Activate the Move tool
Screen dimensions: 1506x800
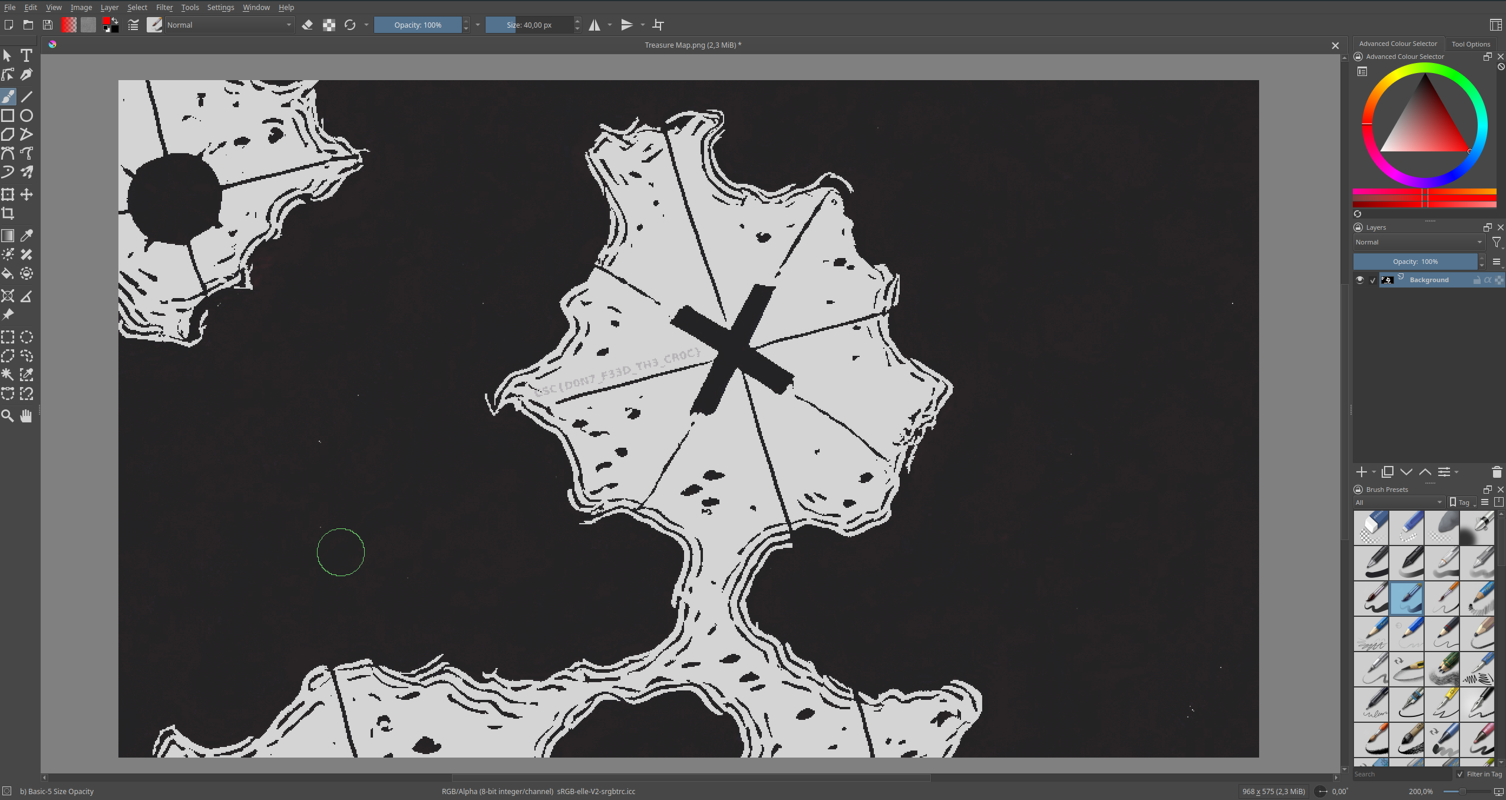coord(27,195)
